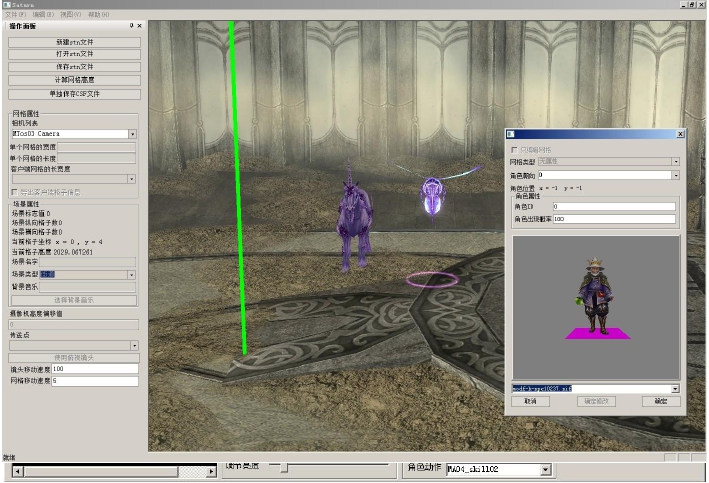
Task: Expand the 客户端网格的长宽度 dropdown
Action: pos(131,179)
